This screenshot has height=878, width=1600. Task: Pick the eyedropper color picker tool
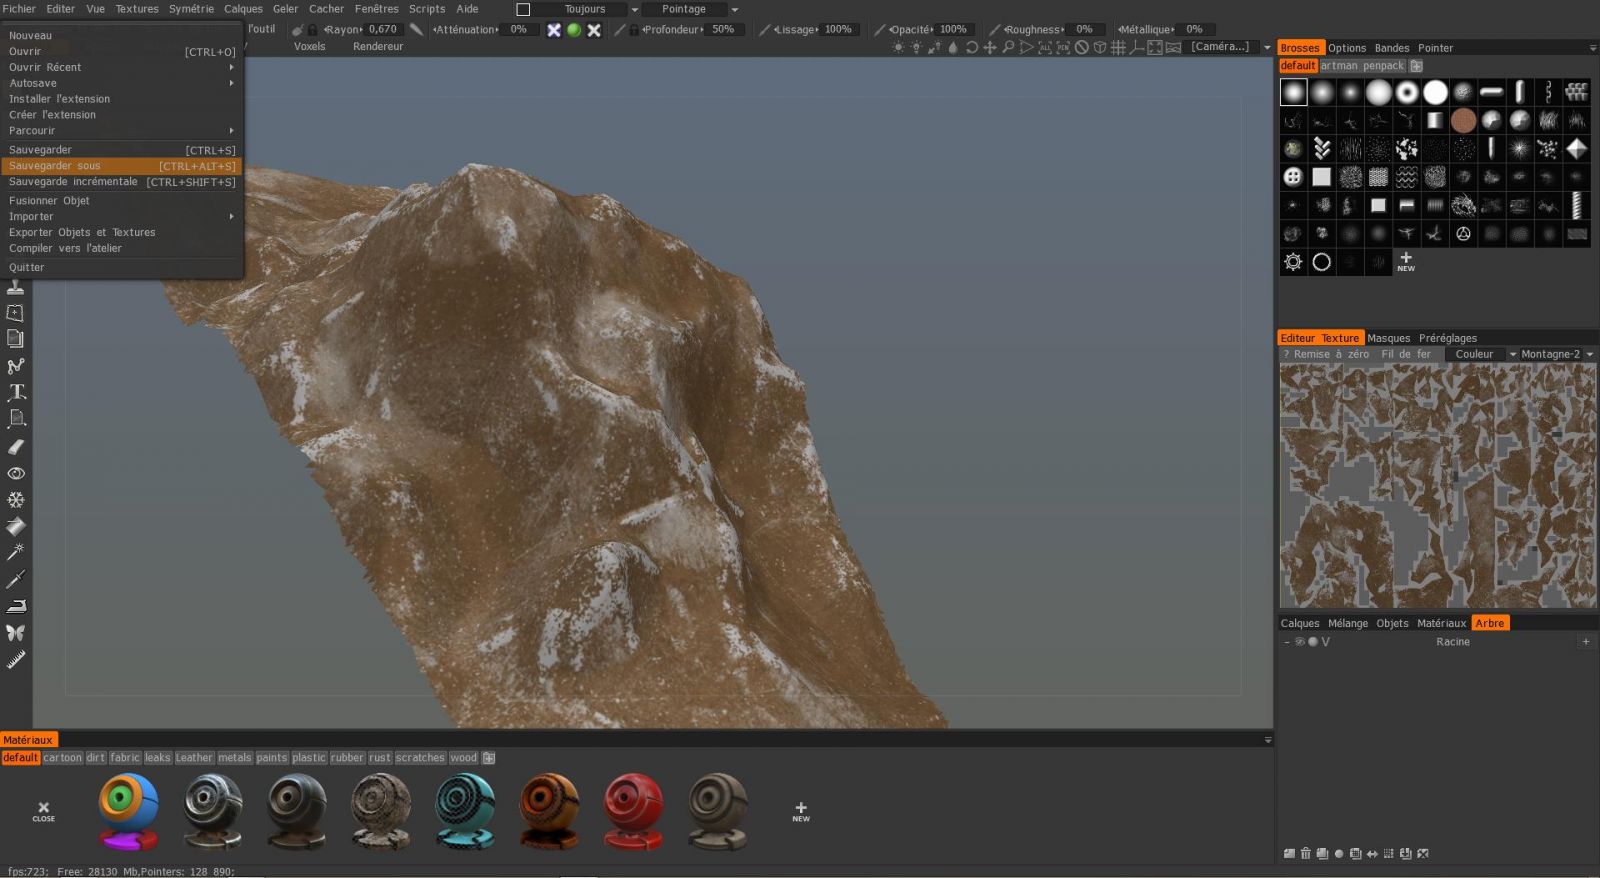pyautogui.click(x=16, y=579)
